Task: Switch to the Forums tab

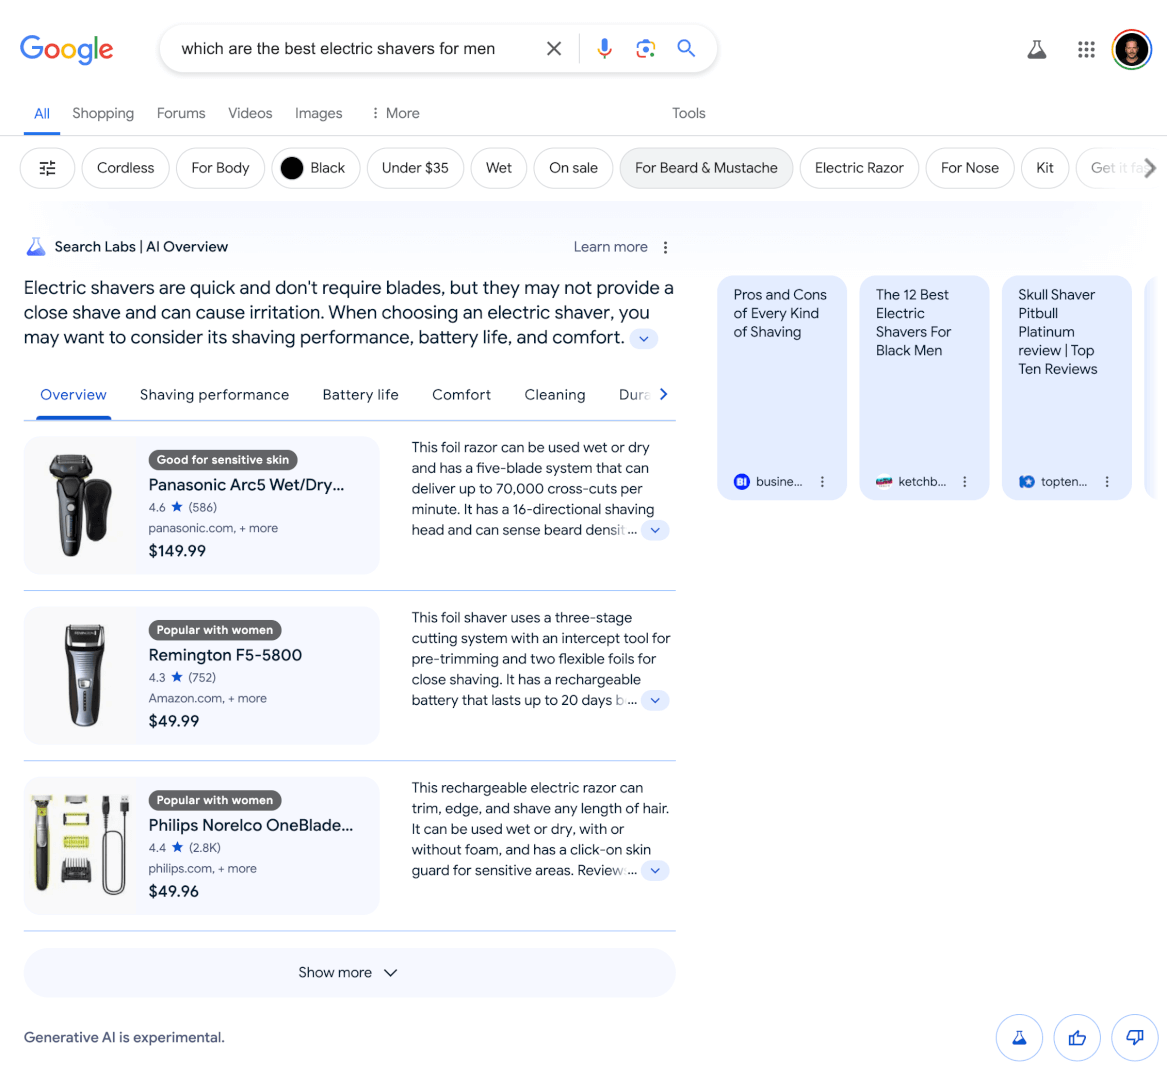Action: [x=181, y=113]
